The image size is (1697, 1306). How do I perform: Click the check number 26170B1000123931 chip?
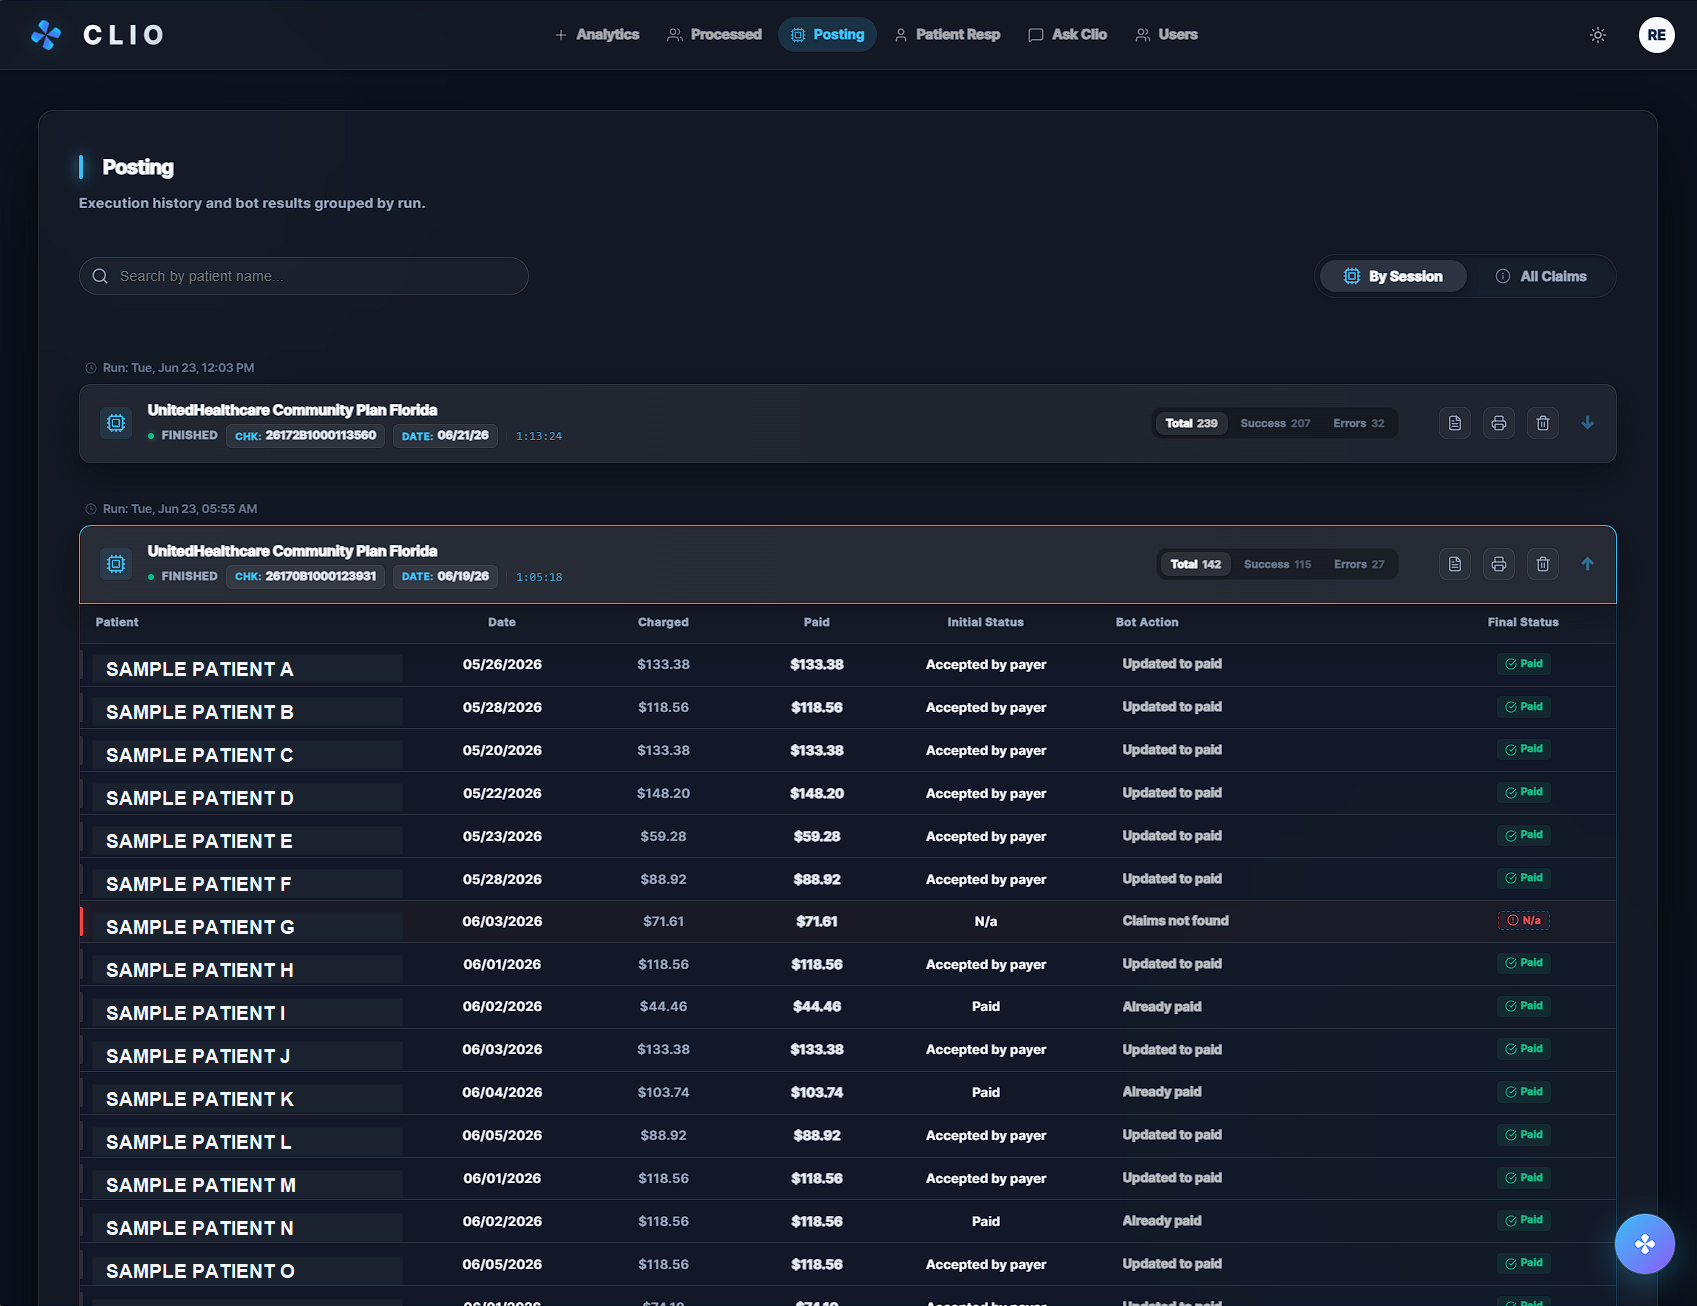[305, 577]
